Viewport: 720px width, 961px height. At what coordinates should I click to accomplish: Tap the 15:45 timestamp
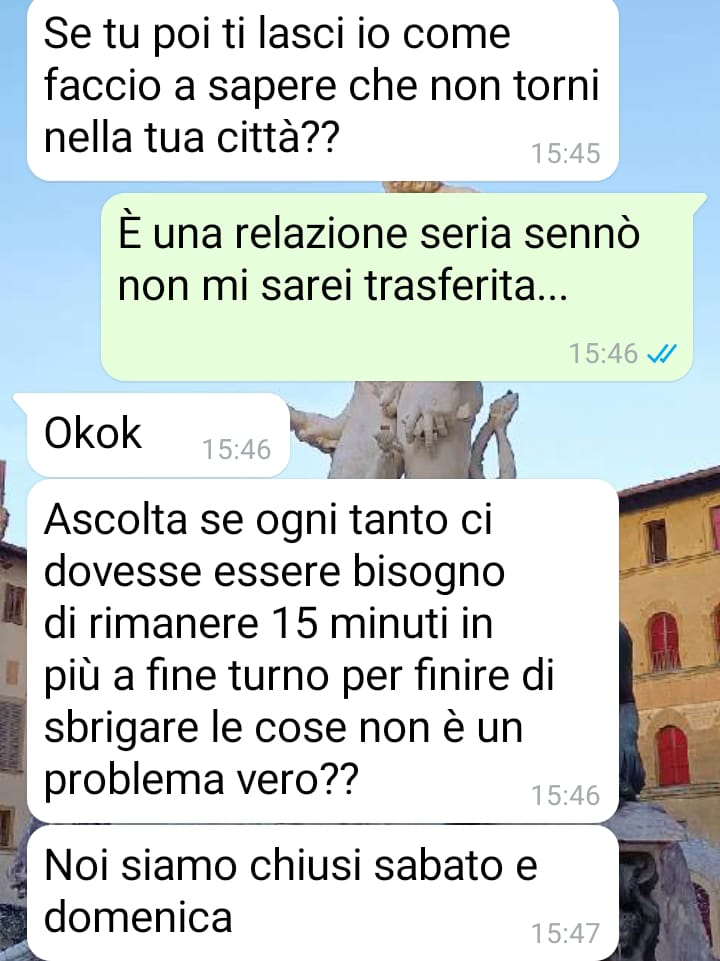565,153
